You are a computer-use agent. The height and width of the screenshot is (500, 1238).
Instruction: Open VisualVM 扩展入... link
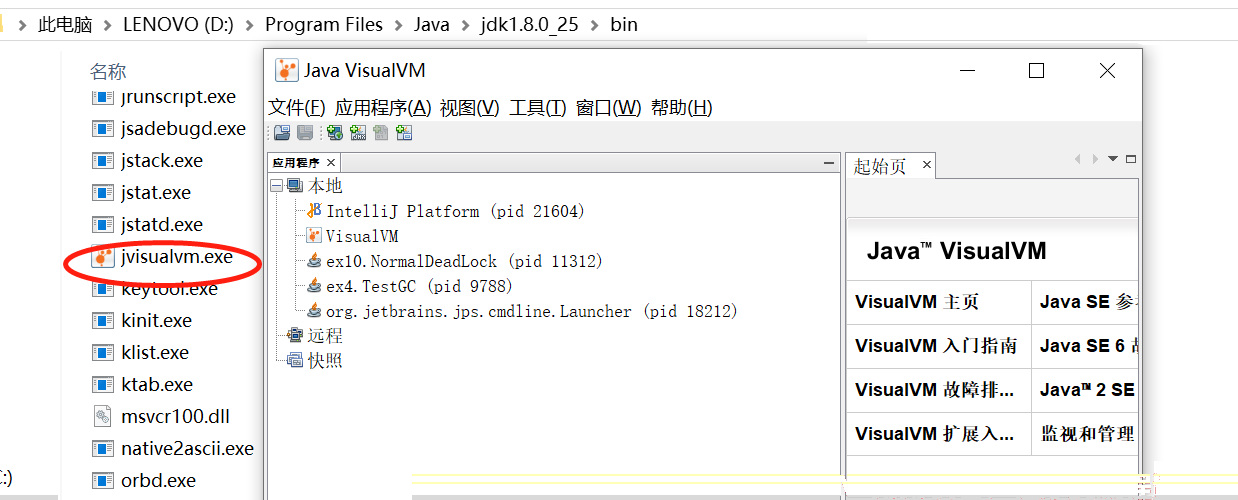[x=934, y=434]
